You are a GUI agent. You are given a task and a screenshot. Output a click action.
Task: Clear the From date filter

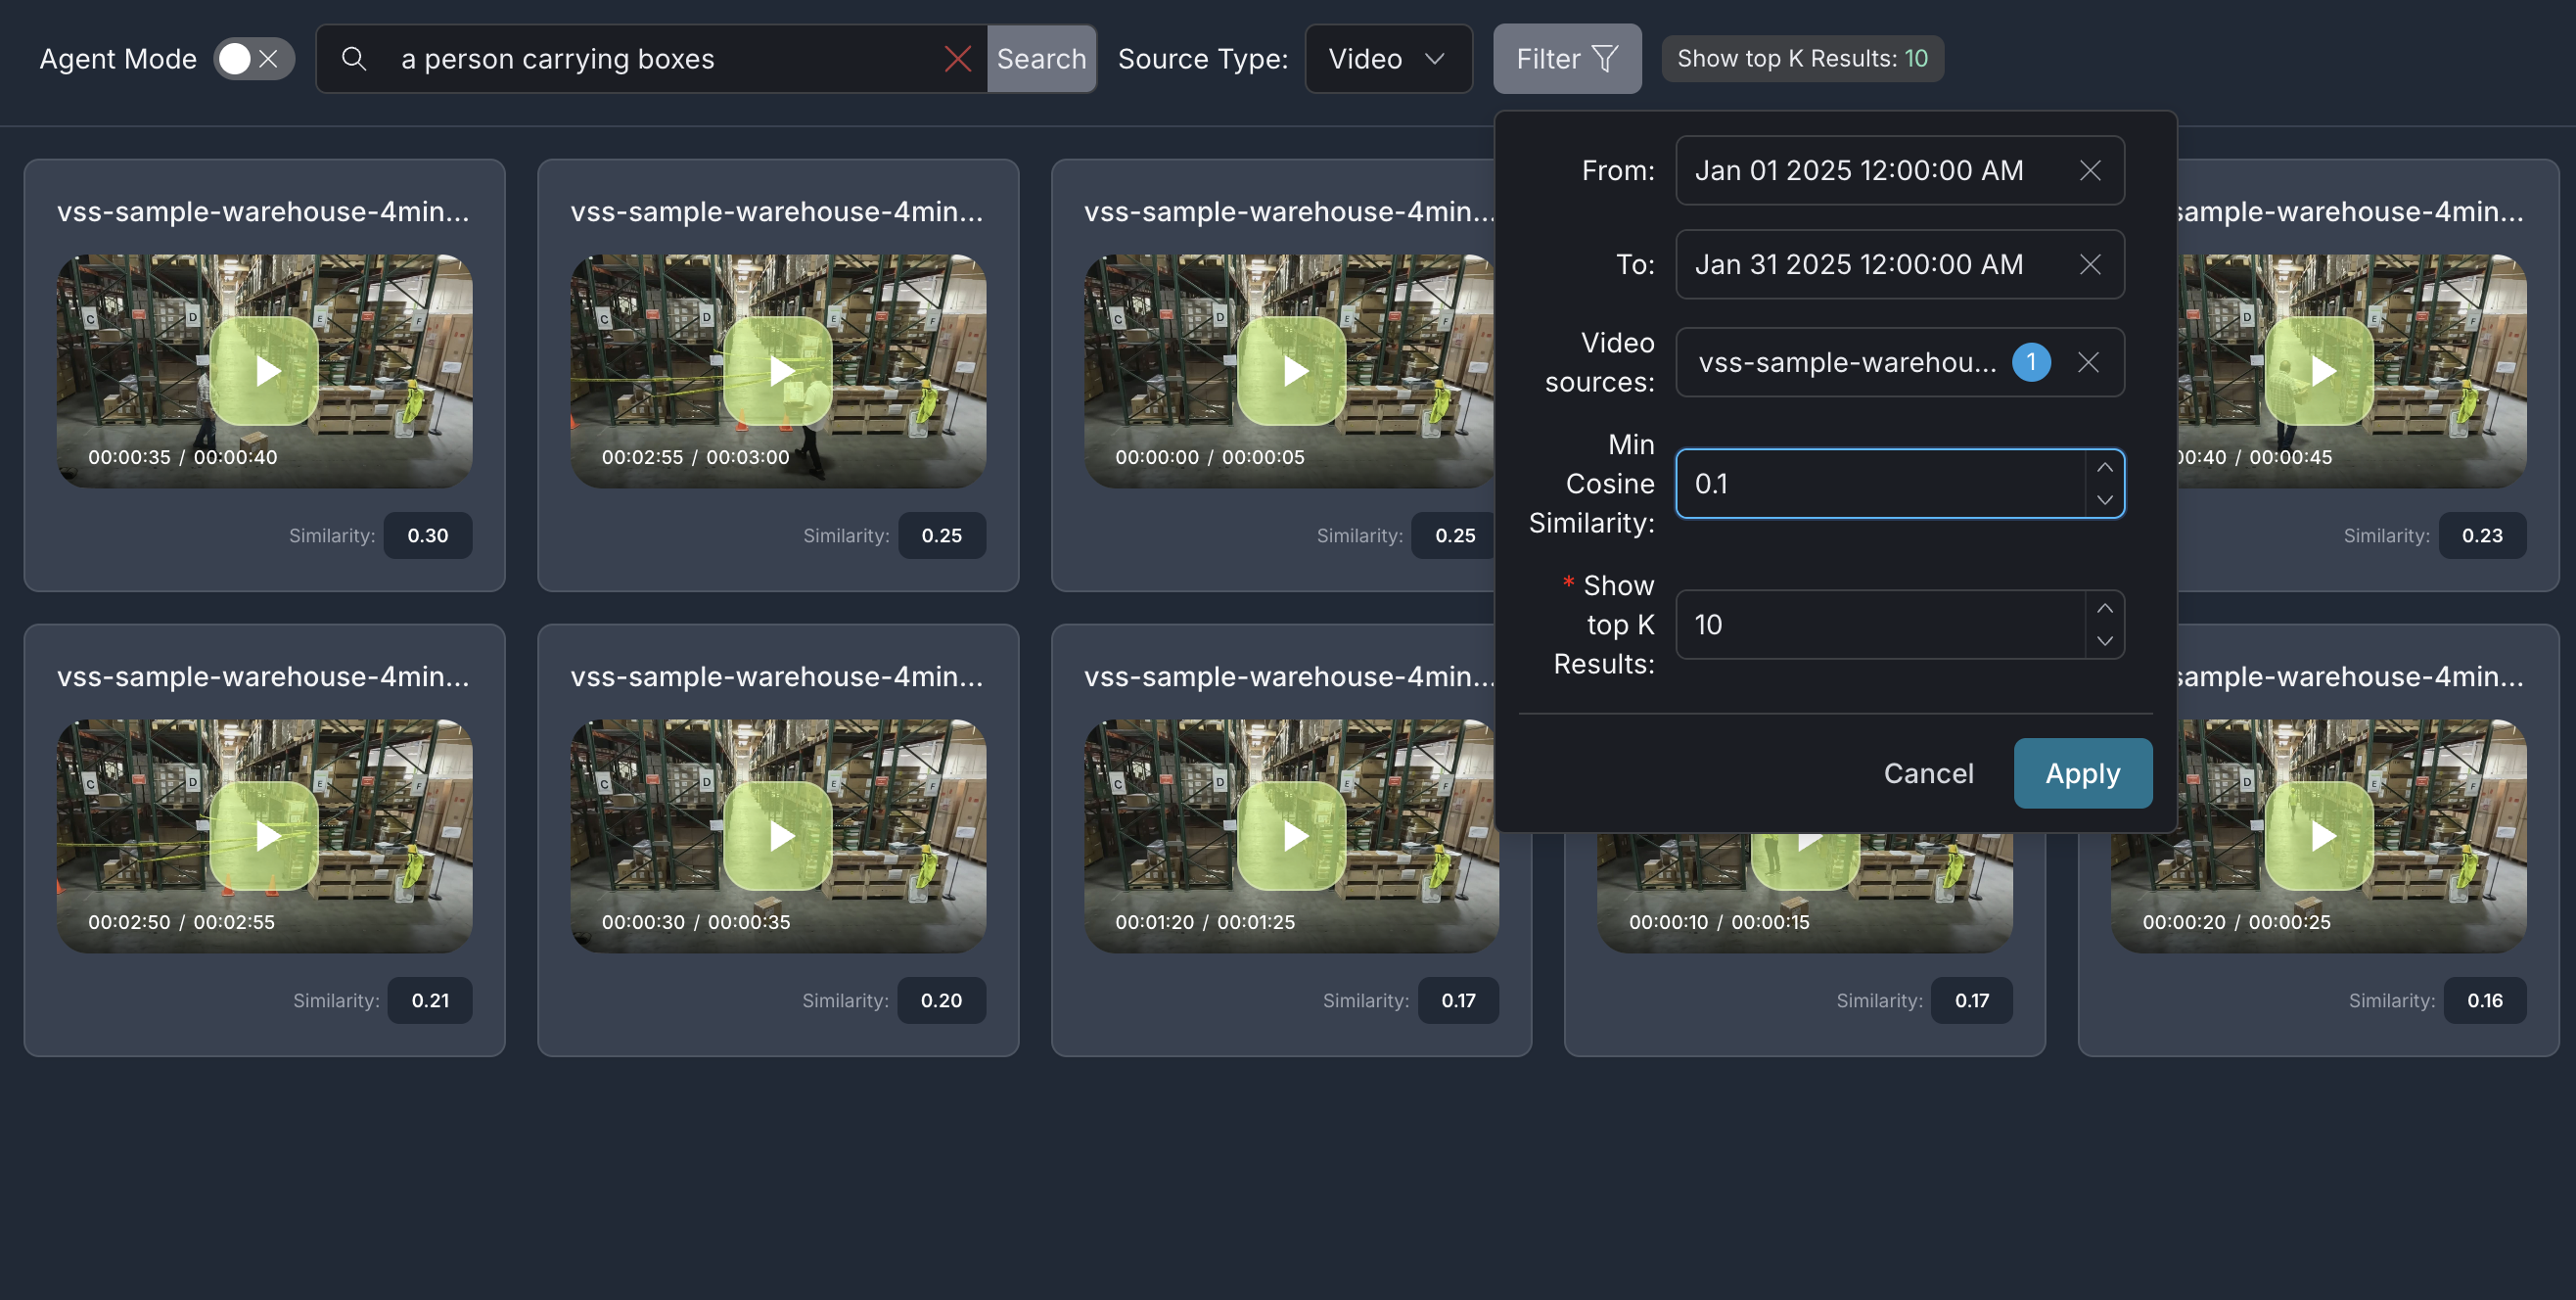pyautogui.click(x=2090, y=170)
